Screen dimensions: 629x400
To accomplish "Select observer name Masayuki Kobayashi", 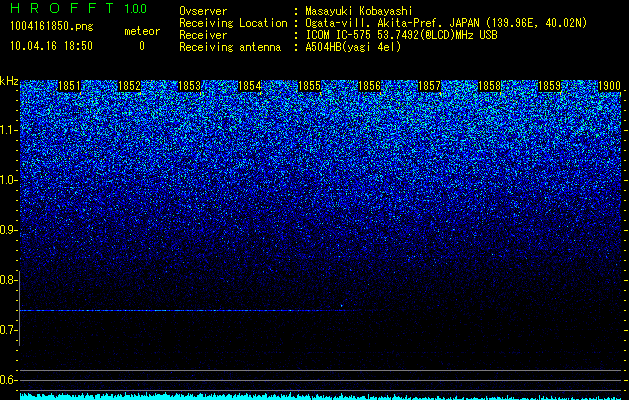I will [359, 12].
